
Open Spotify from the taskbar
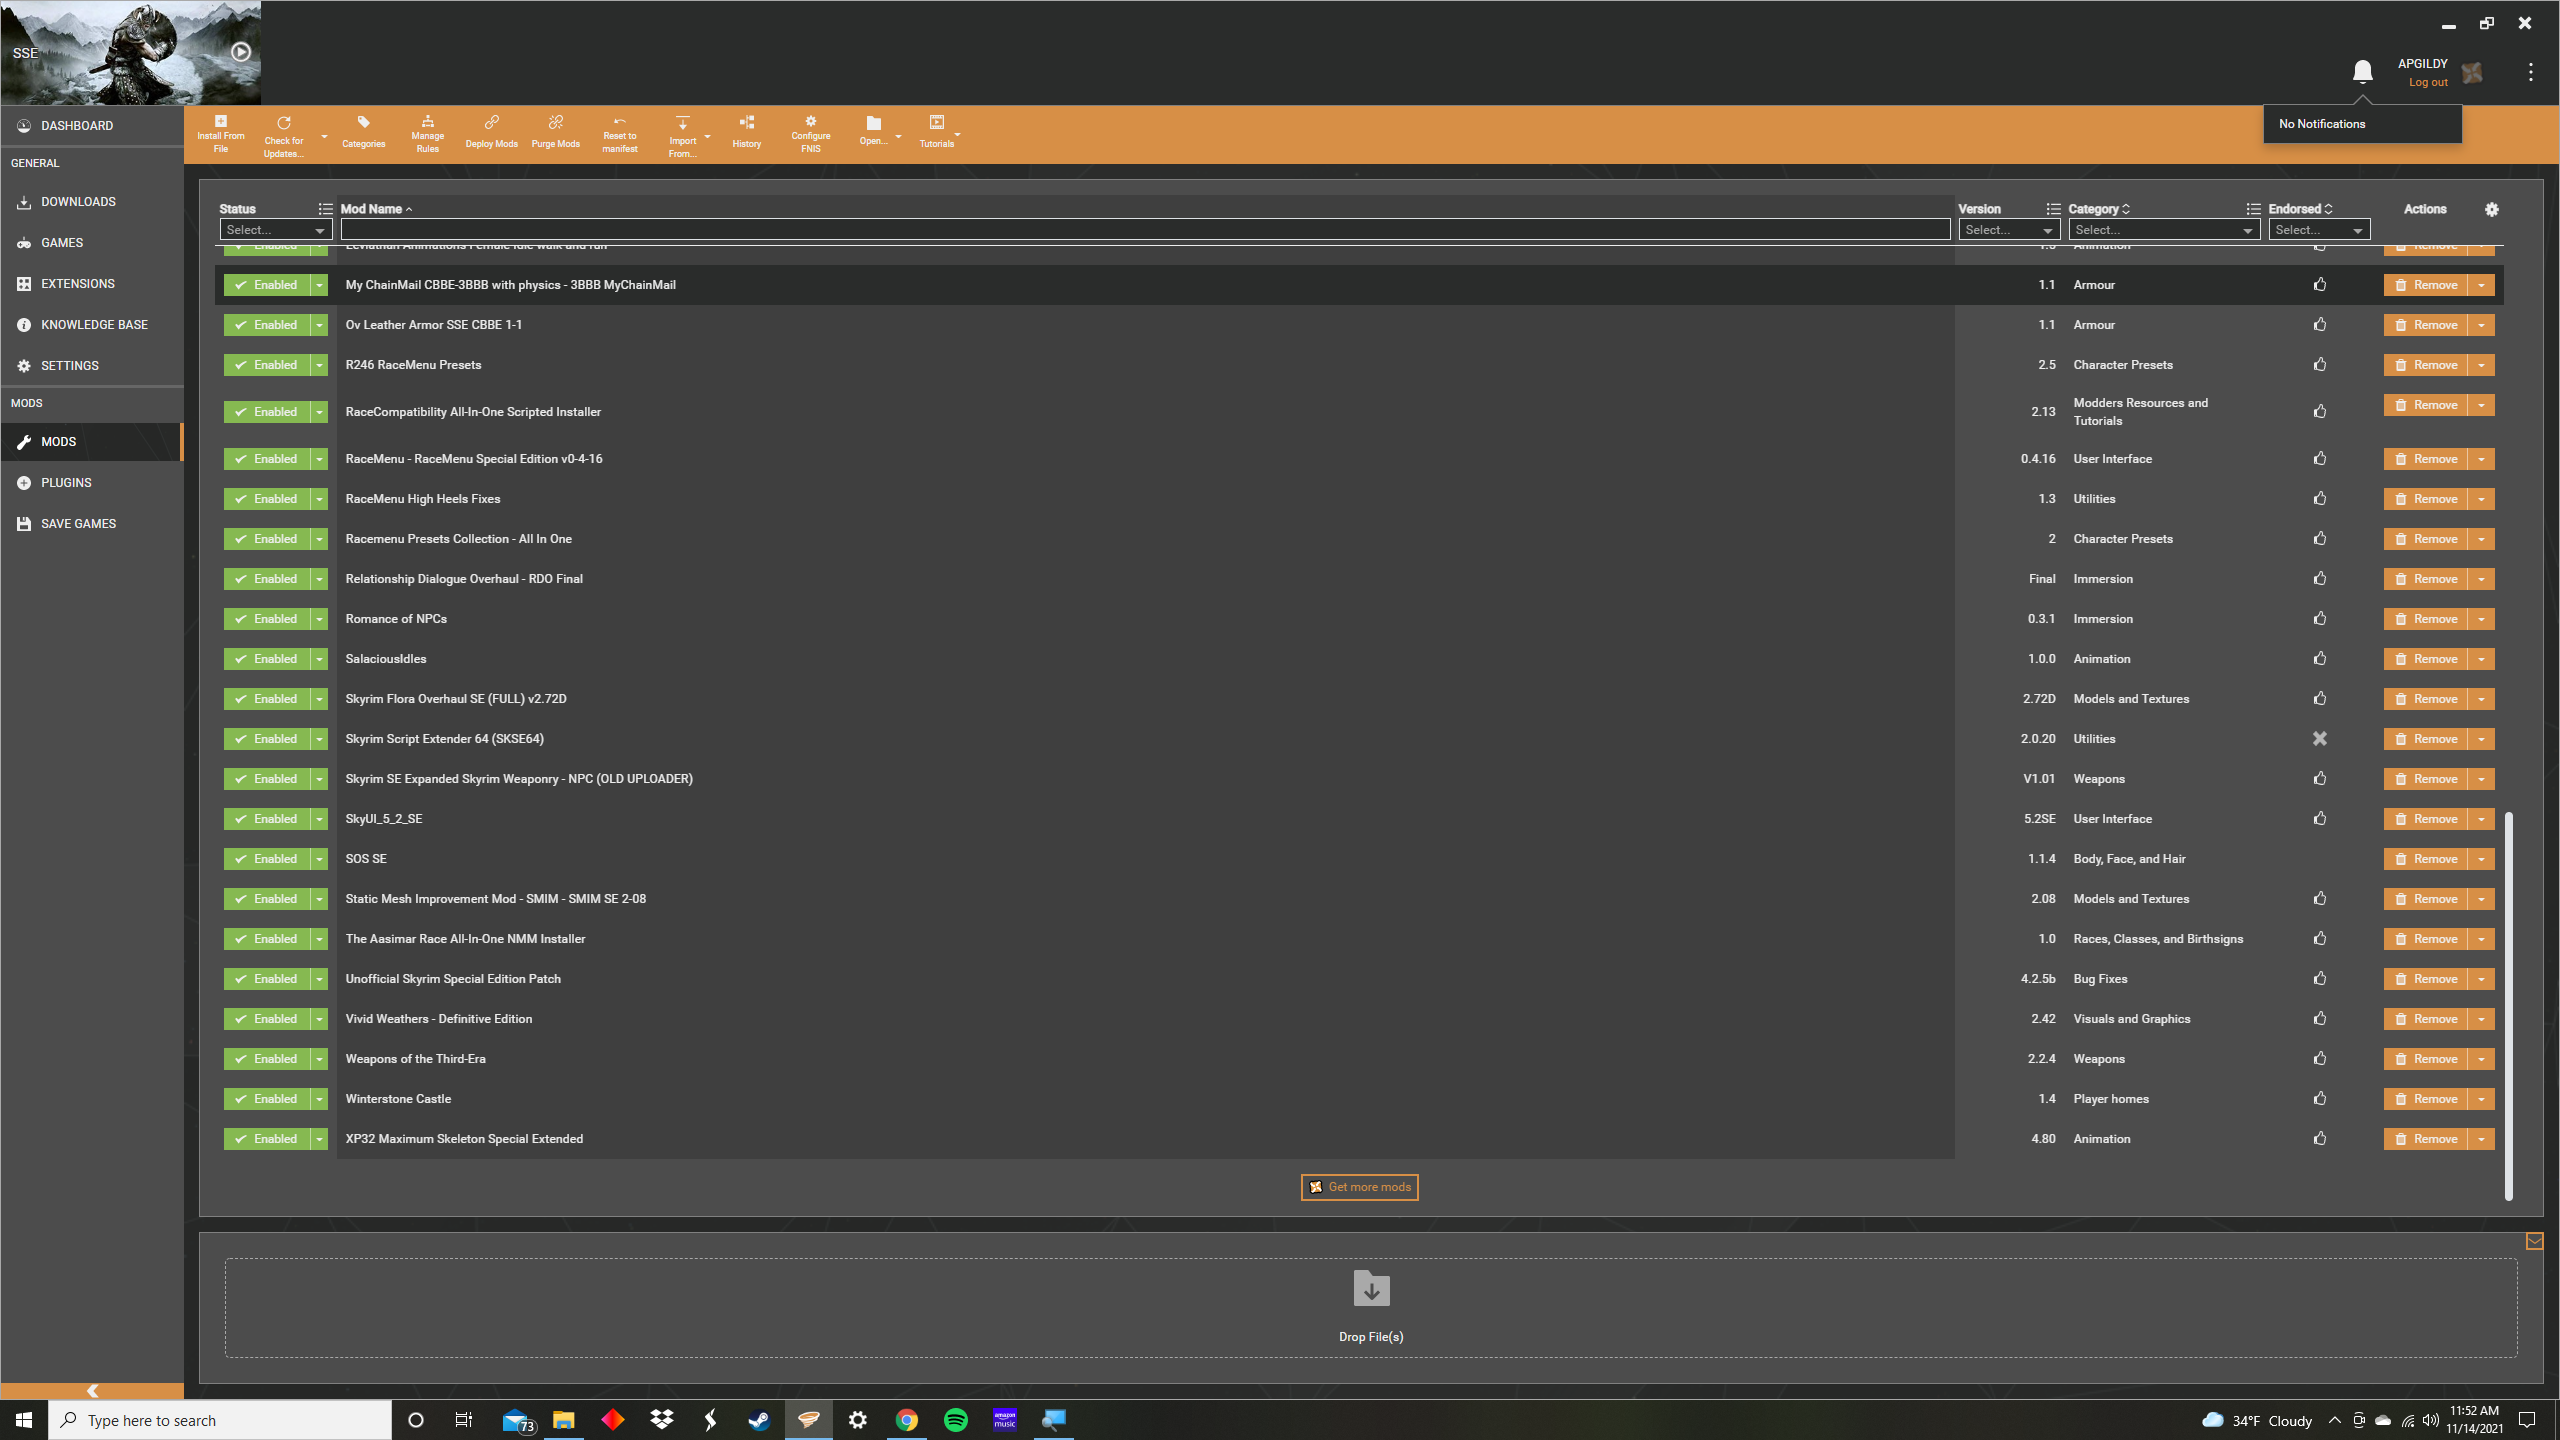[x=955, y=1420]
